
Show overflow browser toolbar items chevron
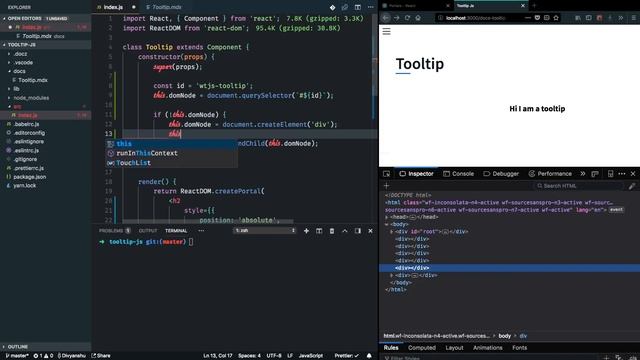coord(620,18)
